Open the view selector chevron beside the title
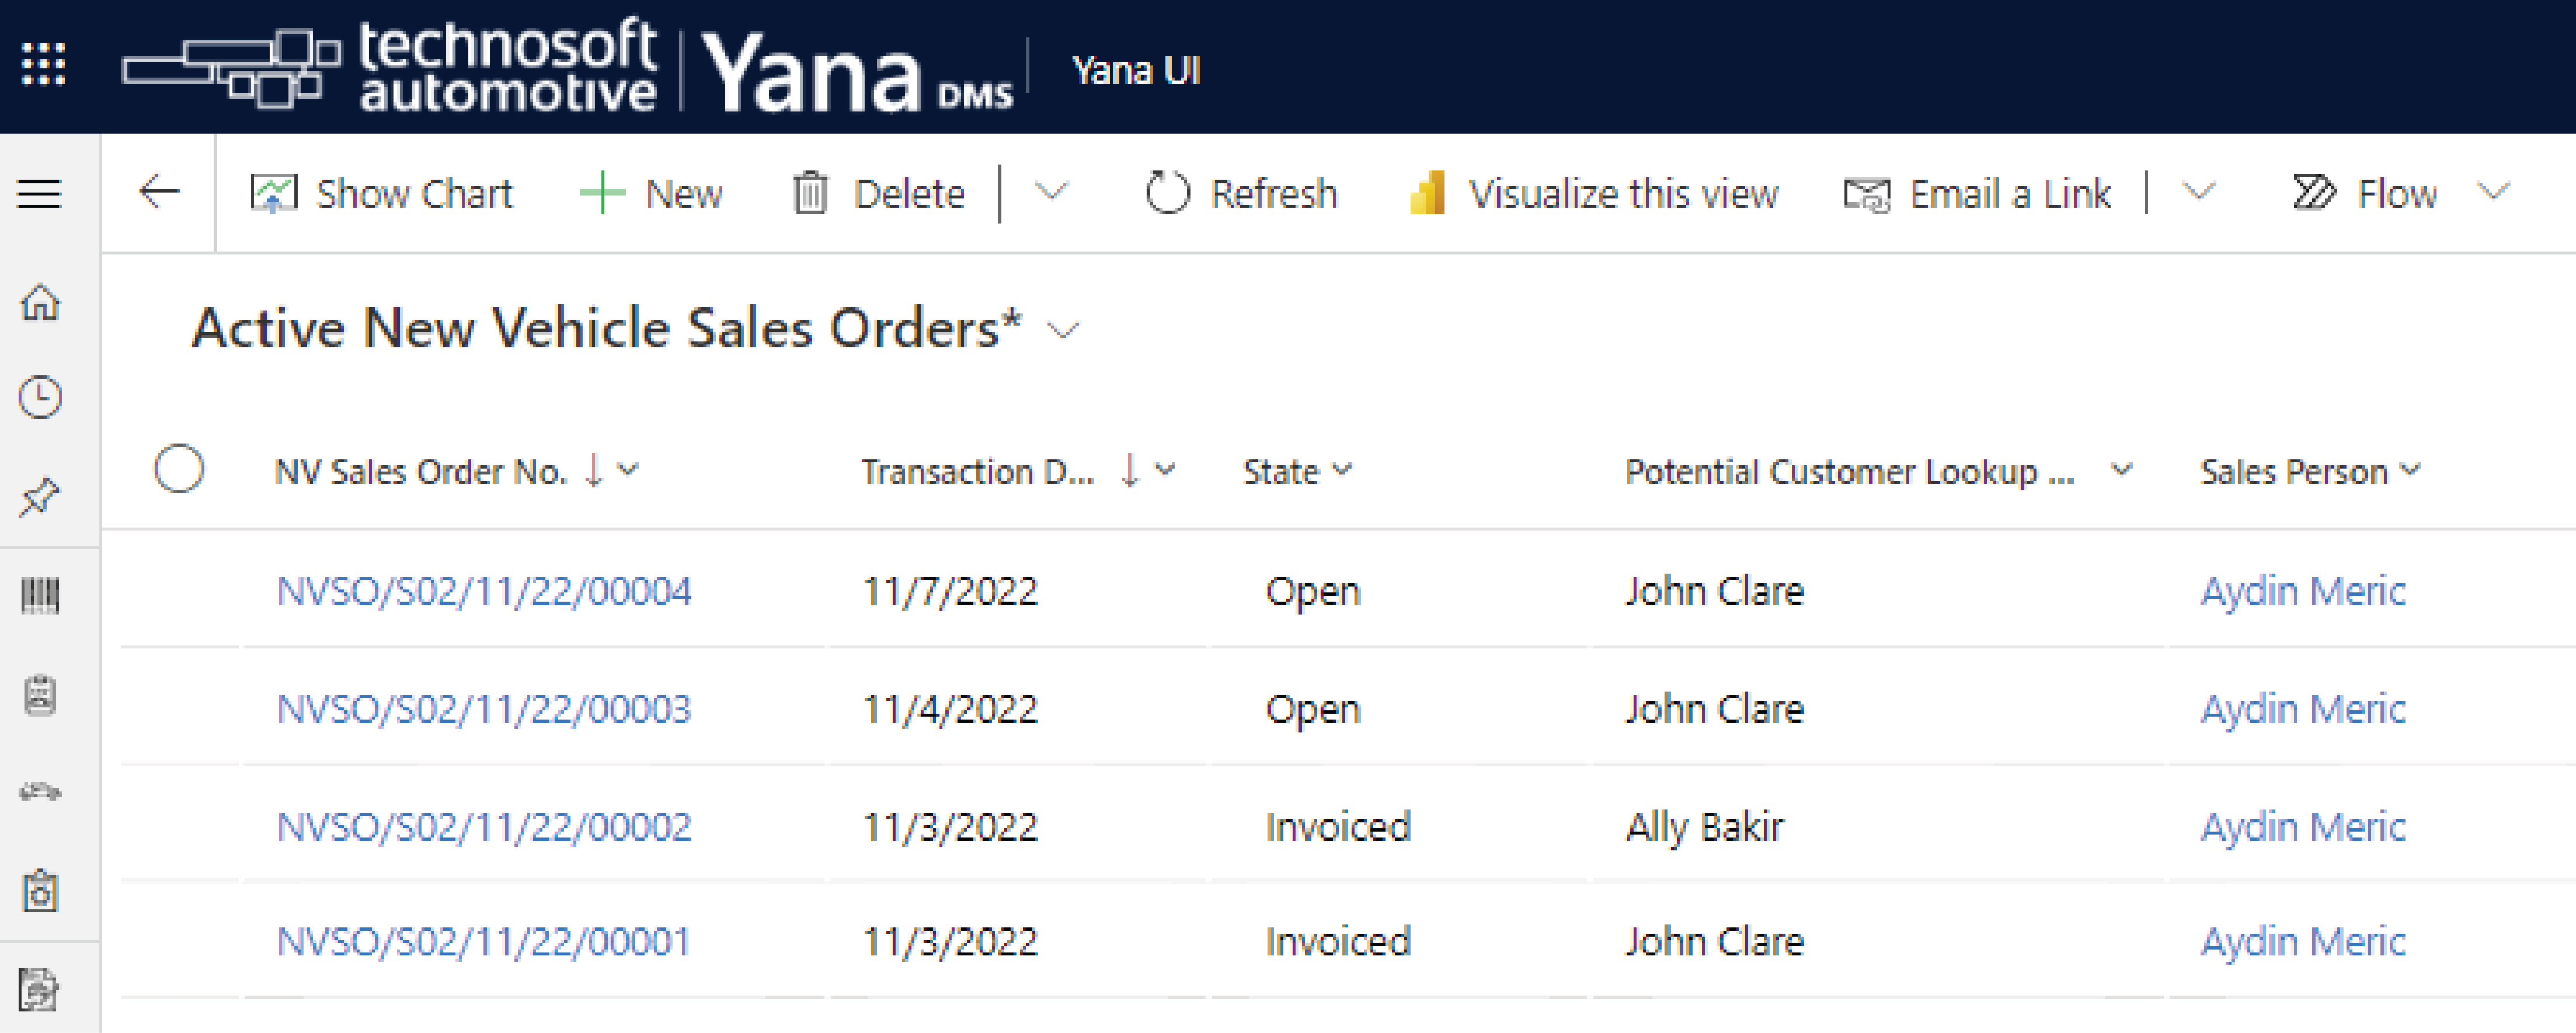 pos(1063,330)
